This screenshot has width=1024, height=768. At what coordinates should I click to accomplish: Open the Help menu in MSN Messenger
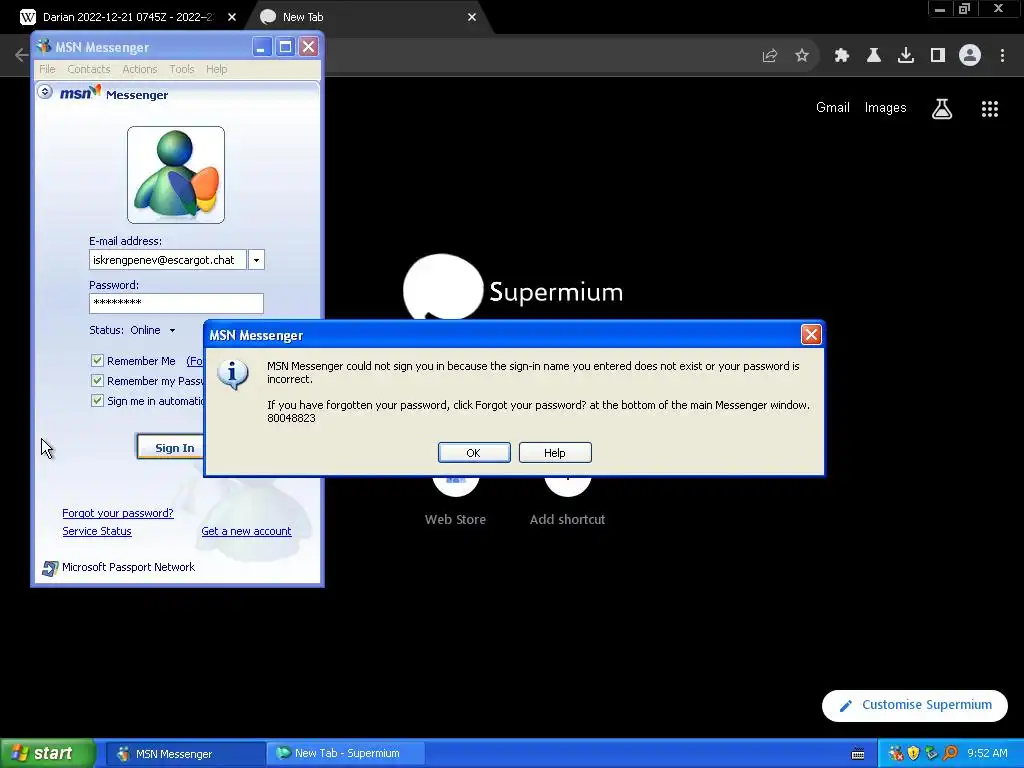(x=217, y=69)
